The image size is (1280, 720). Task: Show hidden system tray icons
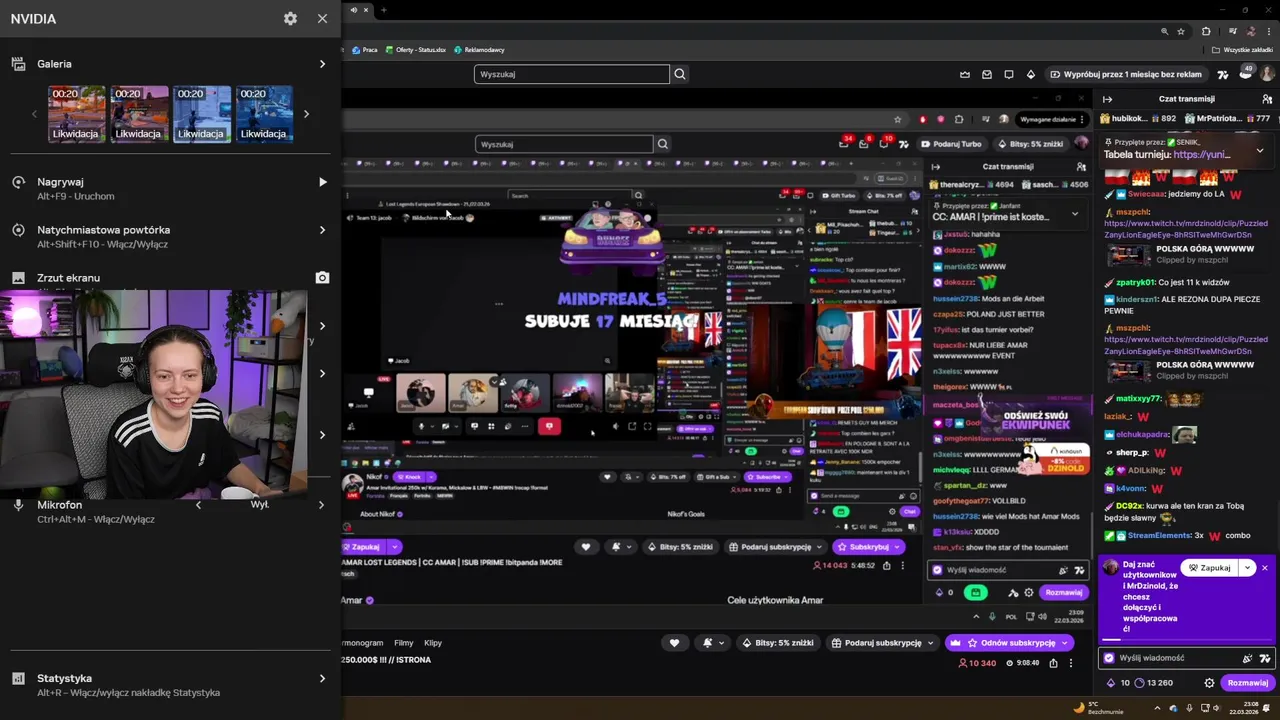(1157, 708)
